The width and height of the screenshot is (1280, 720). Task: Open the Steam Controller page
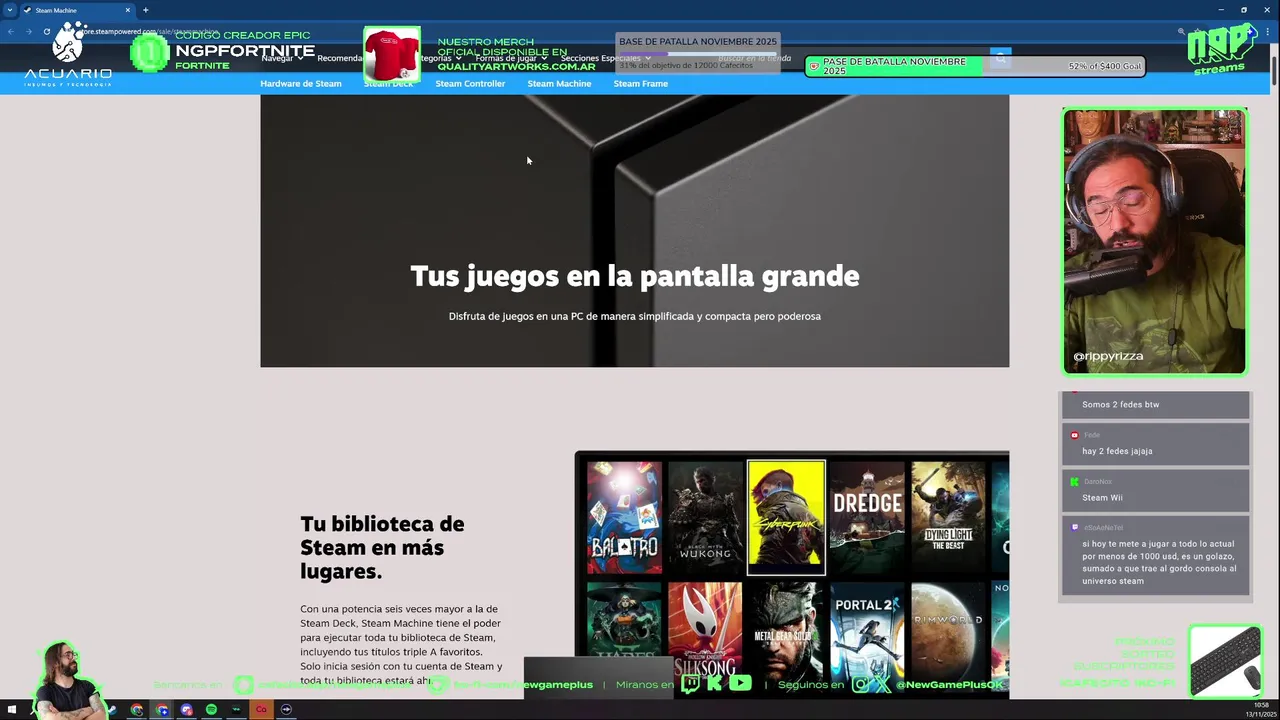click(x=470, y=84)
